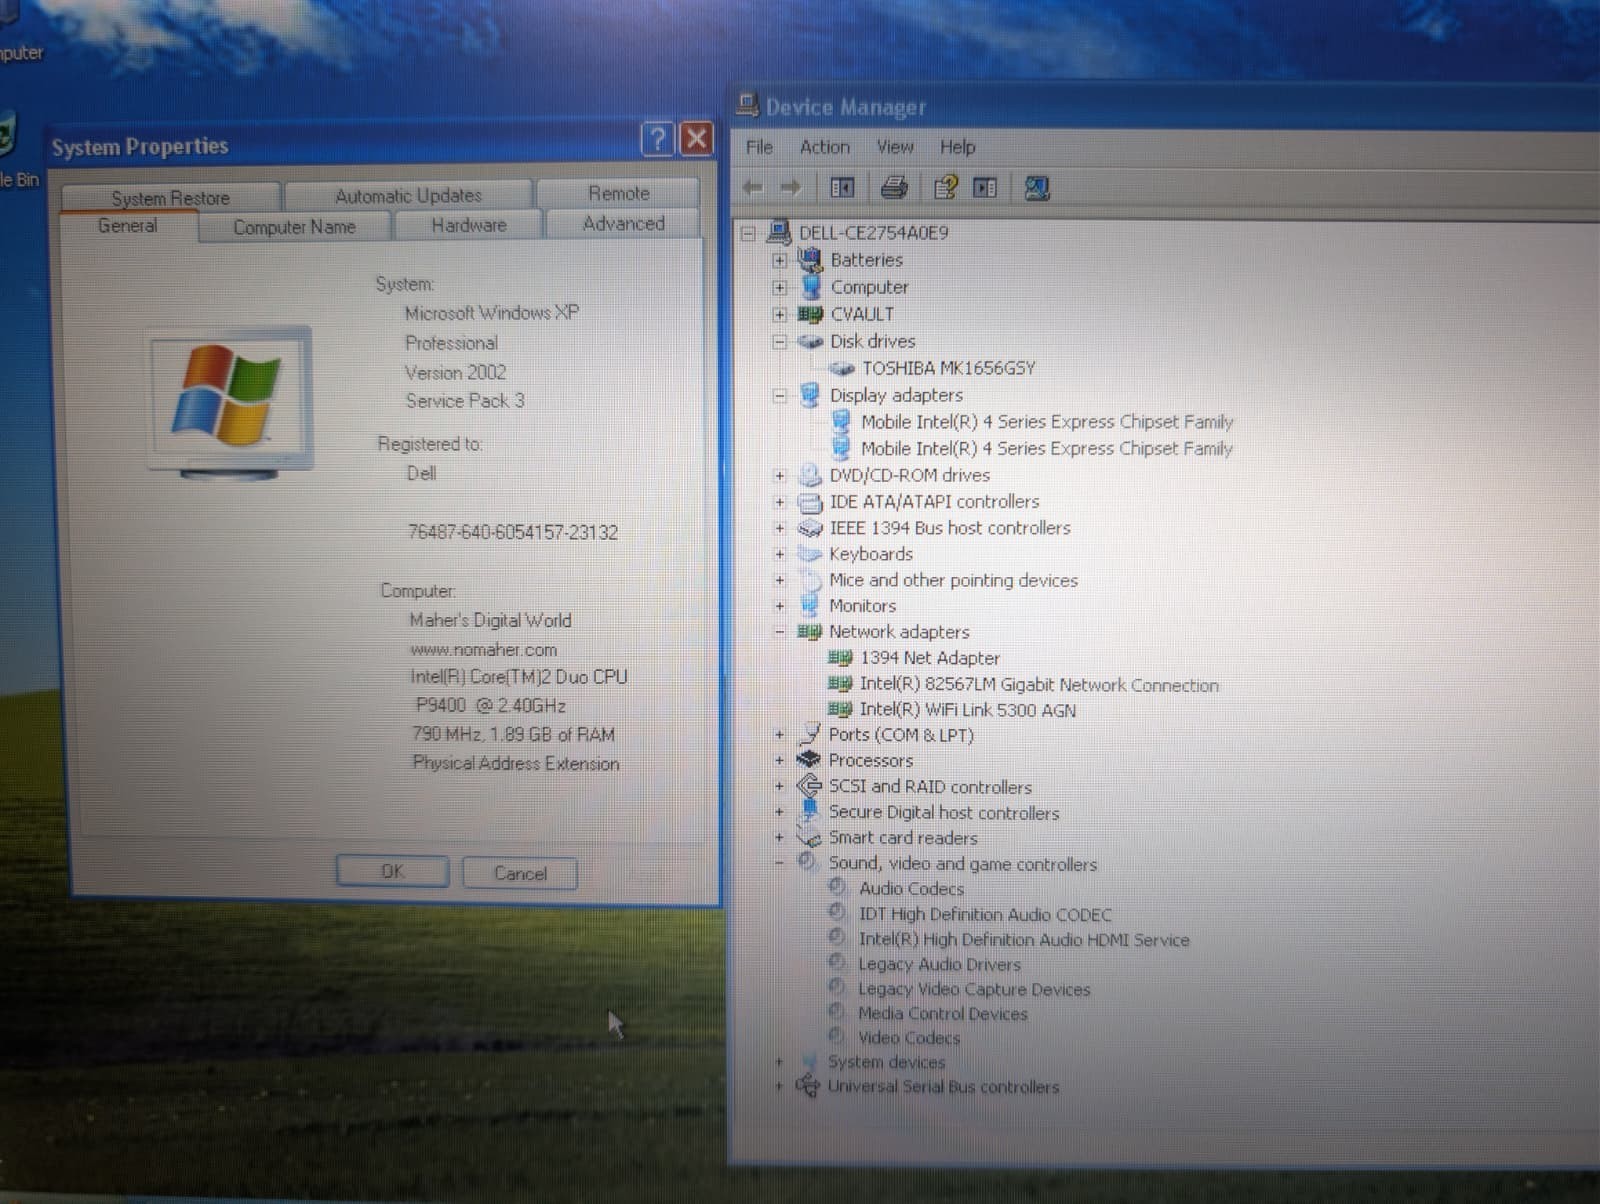Click the CVAULT category icon

[x=810, y=314]
